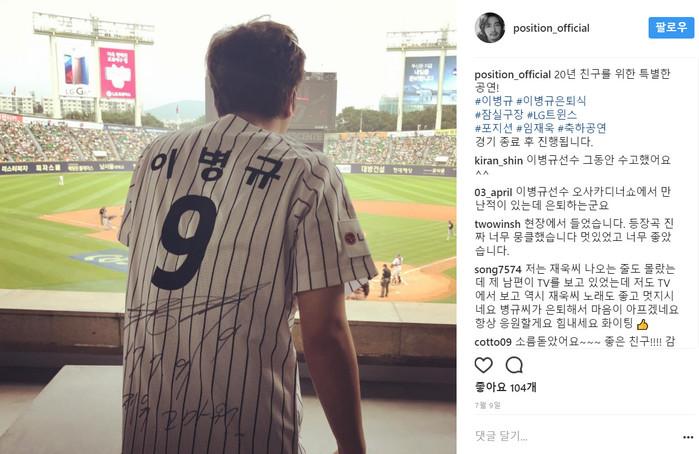Click the 좋아요 104개 likes count
Viewport: 699px width, 454px height.
506,388
